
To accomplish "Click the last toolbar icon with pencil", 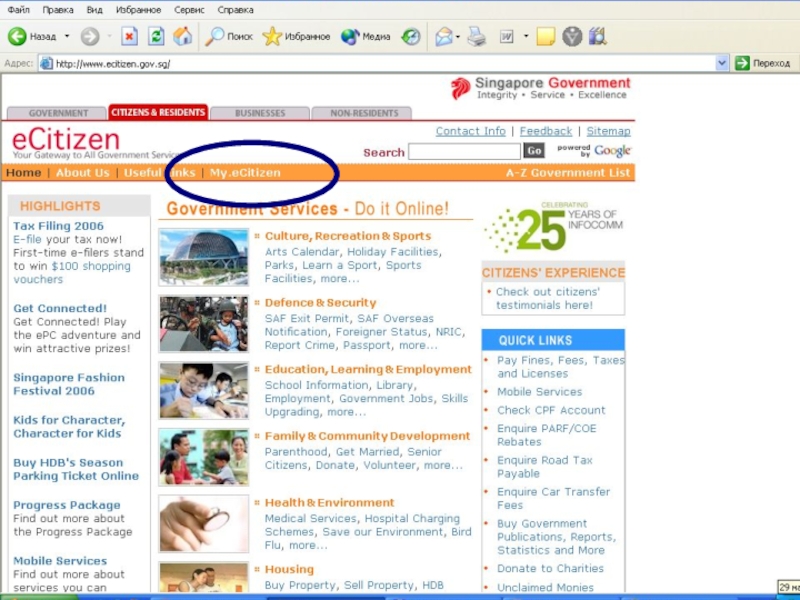I will point(597,37).
